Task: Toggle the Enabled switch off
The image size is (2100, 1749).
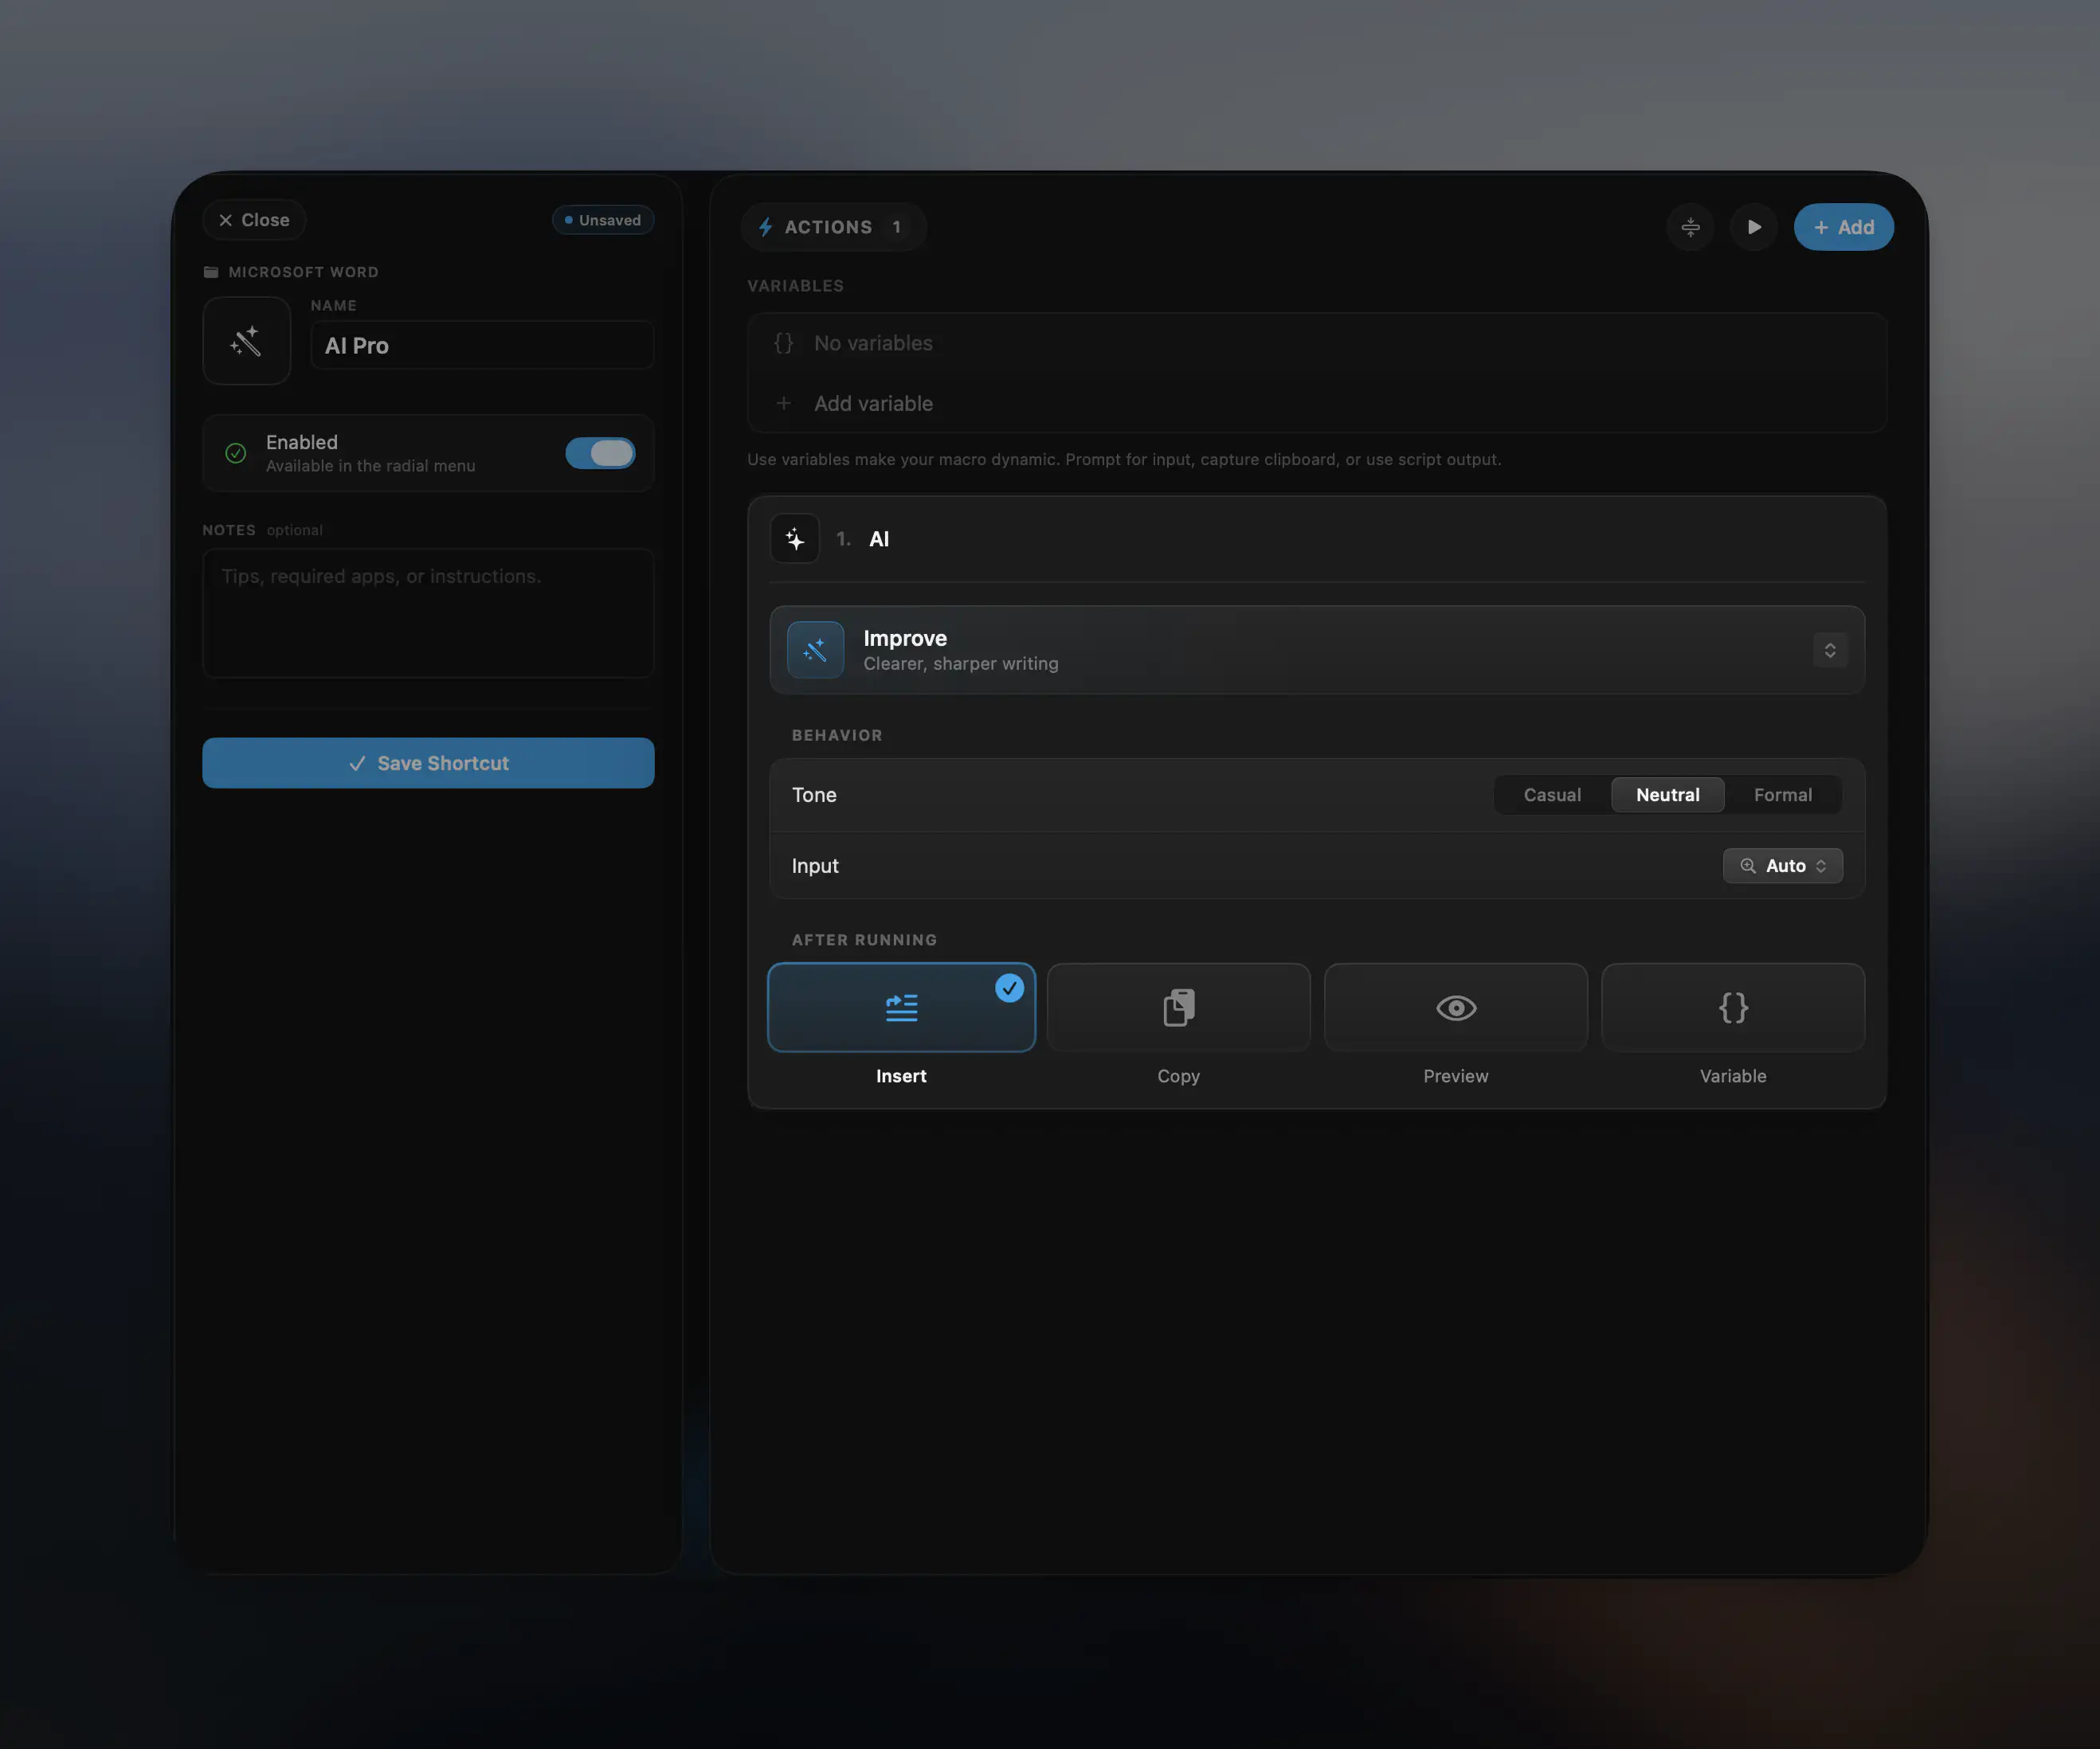Action: (600, 453)
